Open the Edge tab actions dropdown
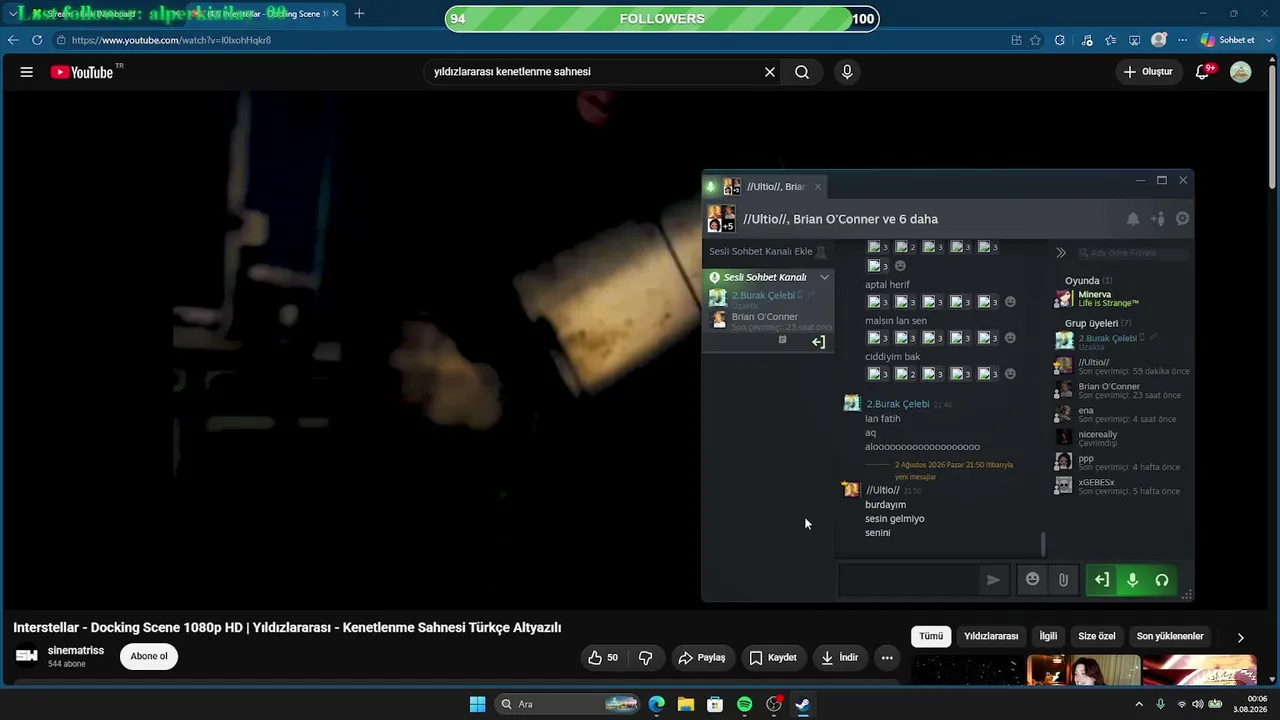1280x720 pixels. pos(13,14)
